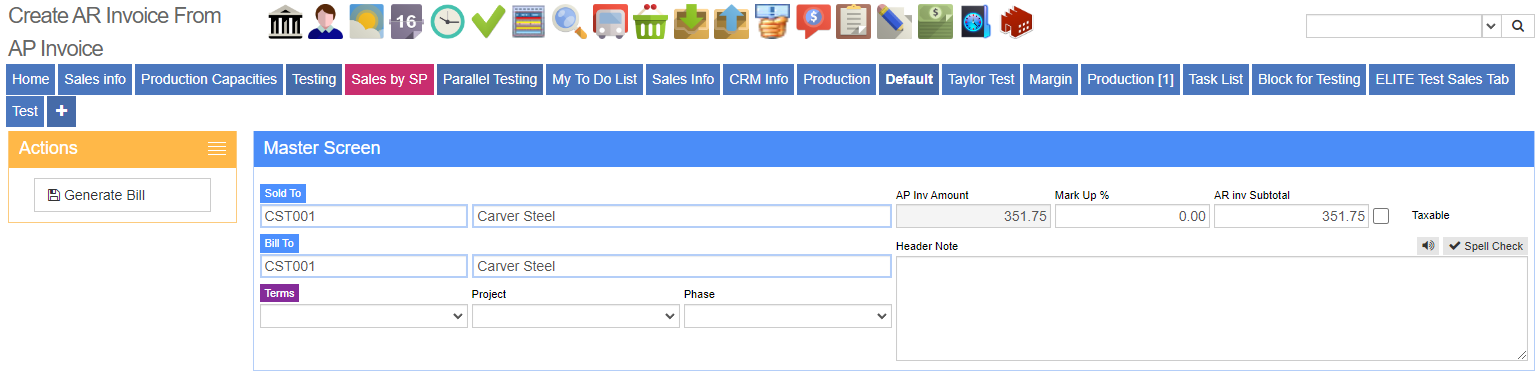This screenshot has height=375, width=1539.
Task: Activate the speaker icon above Header Note
Action: click(x=1428, y=246)
